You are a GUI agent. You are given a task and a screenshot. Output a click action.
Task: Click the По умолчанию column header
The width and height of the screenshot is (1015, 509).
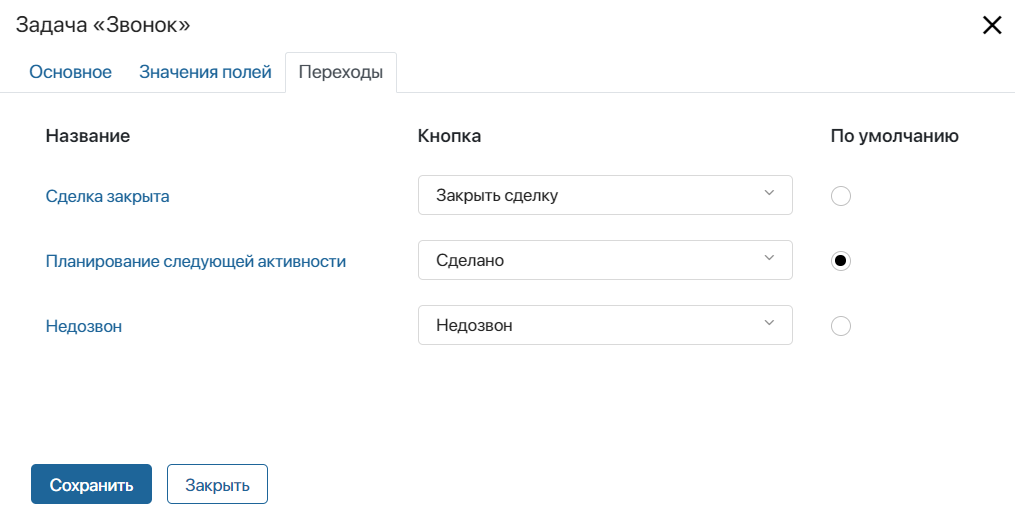tap(895, 136)
